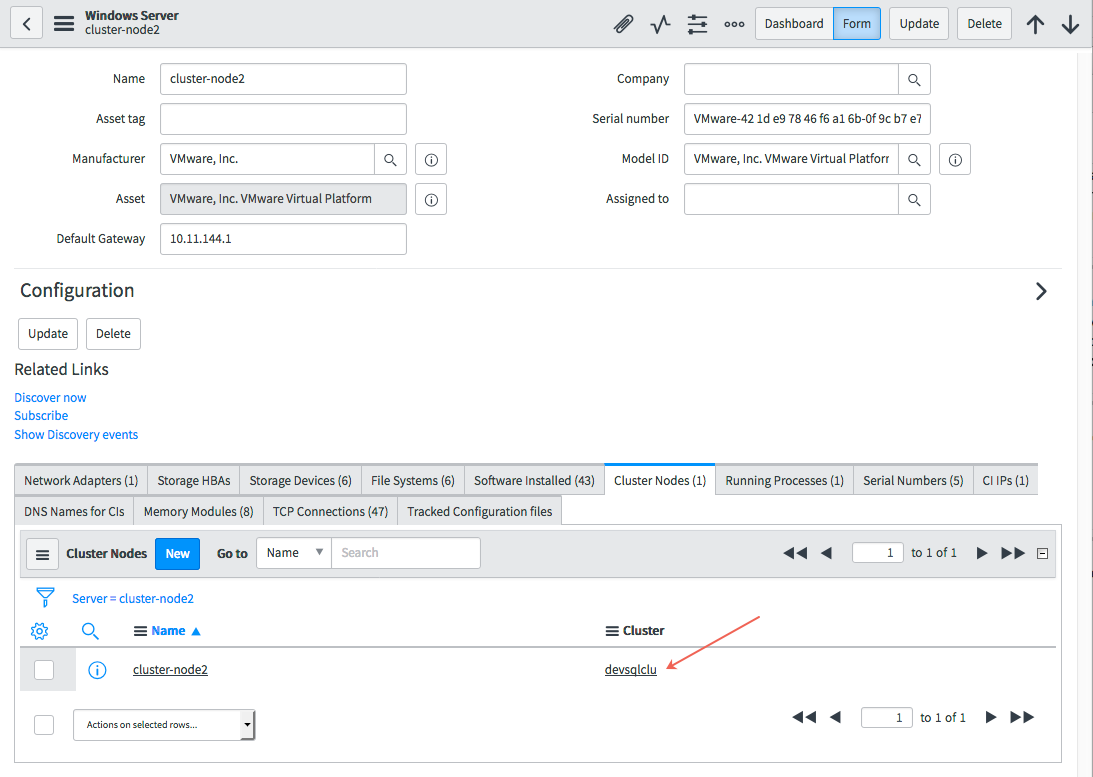Switch to Storage Devices tab
The width and height of the screenshot is (1093, 777).
pos(300,480)
